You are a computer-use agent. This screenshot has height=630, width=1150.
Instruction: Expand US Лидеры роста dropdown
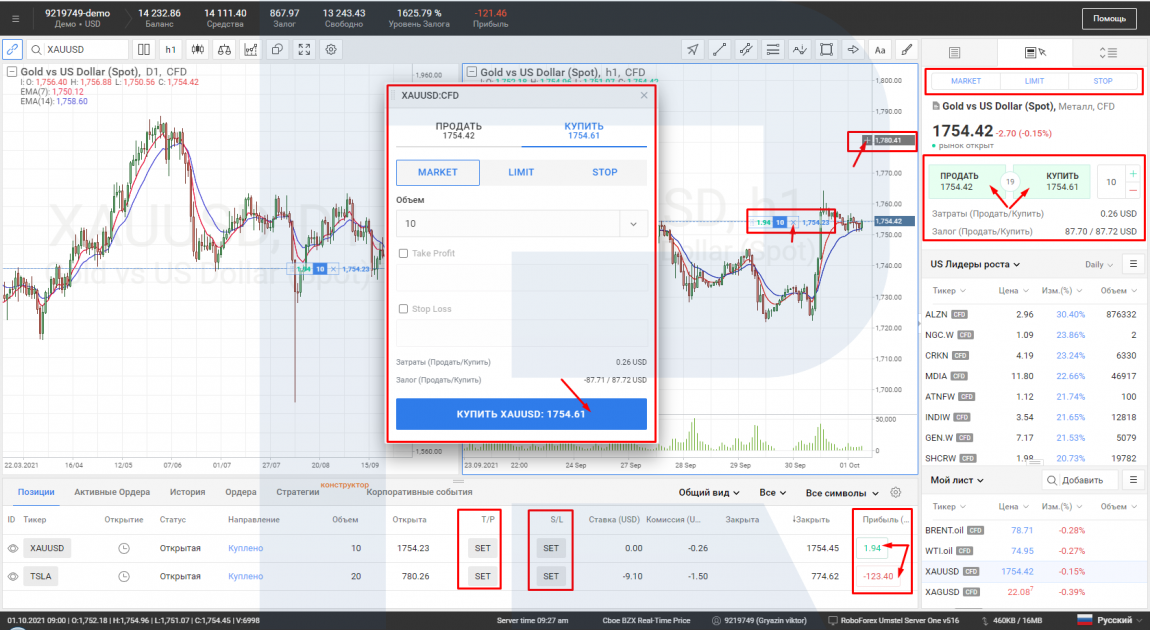[975, 264]
